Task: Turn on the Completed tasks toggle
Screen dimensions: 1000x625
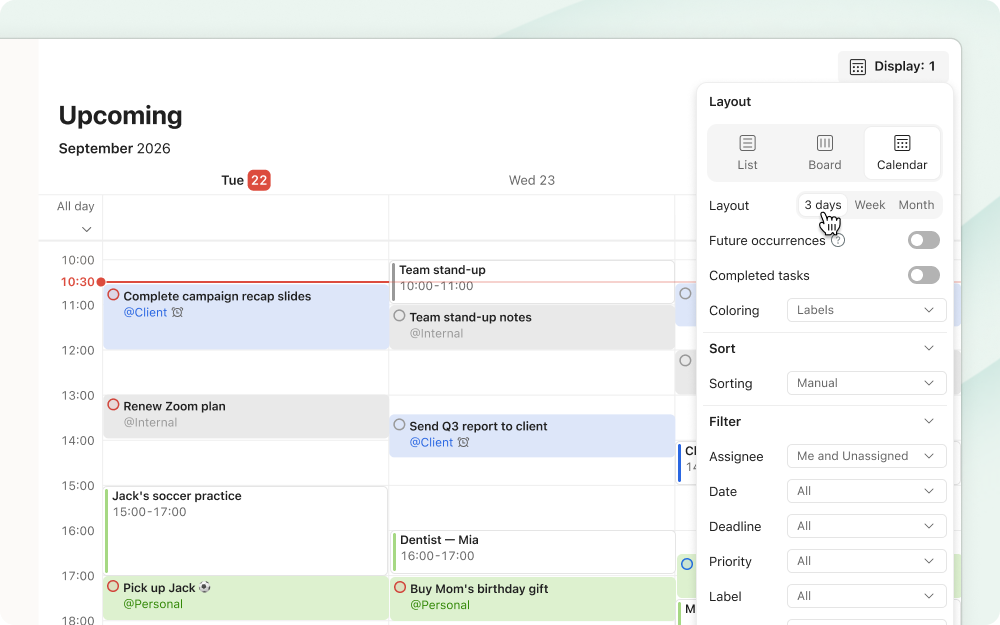Action: pyautogui.click(x=923, y=276)
